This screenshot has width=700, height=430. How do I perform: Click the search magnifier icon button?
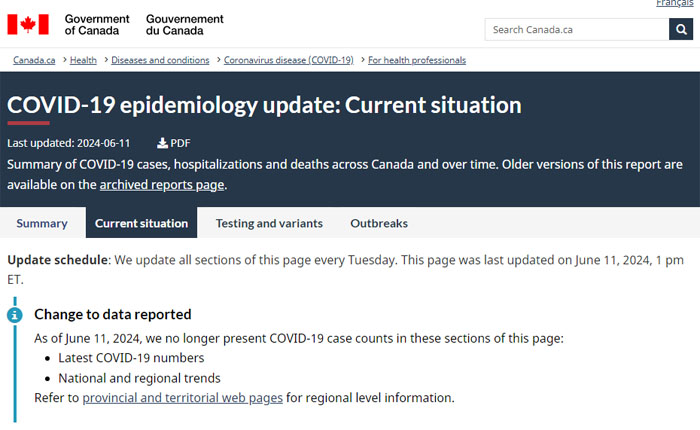[x=681, y=29]
